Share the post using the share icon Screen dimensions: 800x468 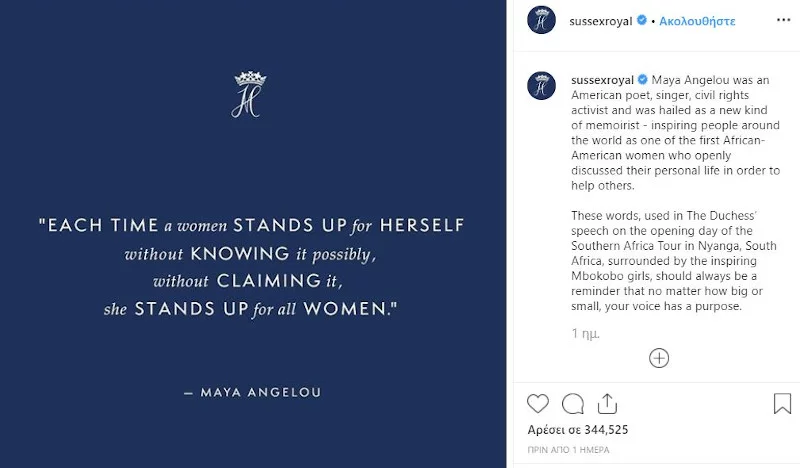point(606,404)
